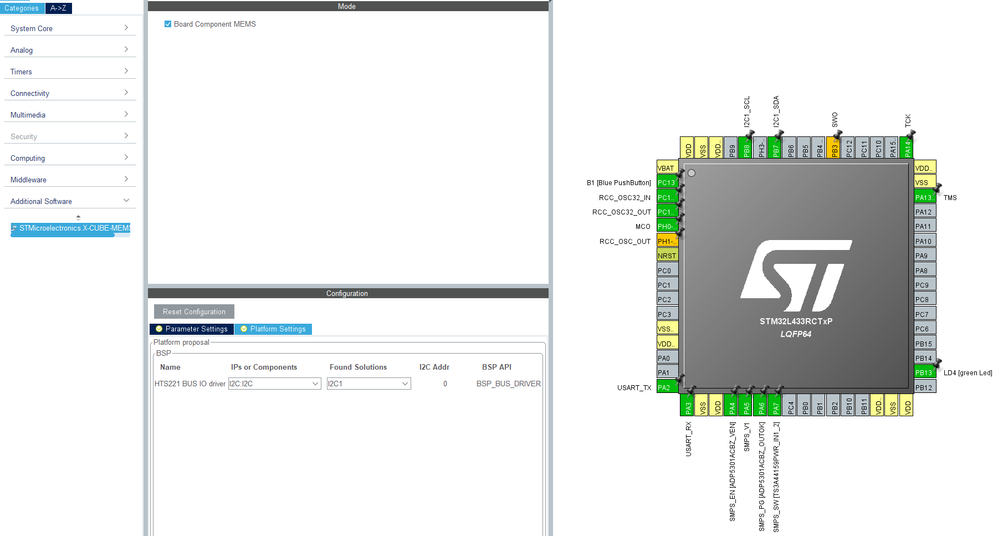Select the unassigned PA1 pin

pyautogui.click(x=668, y=373)
